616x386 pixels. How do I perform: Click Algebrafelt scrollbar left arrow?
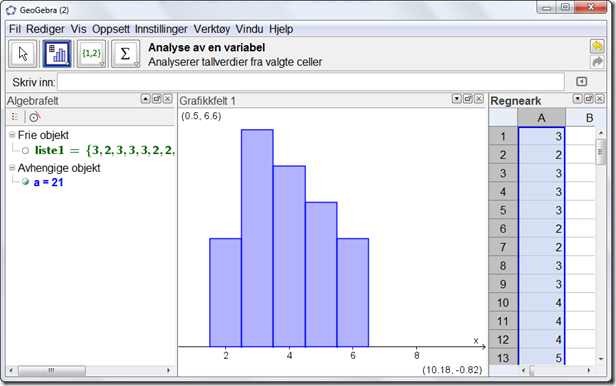tap(11, 370)
